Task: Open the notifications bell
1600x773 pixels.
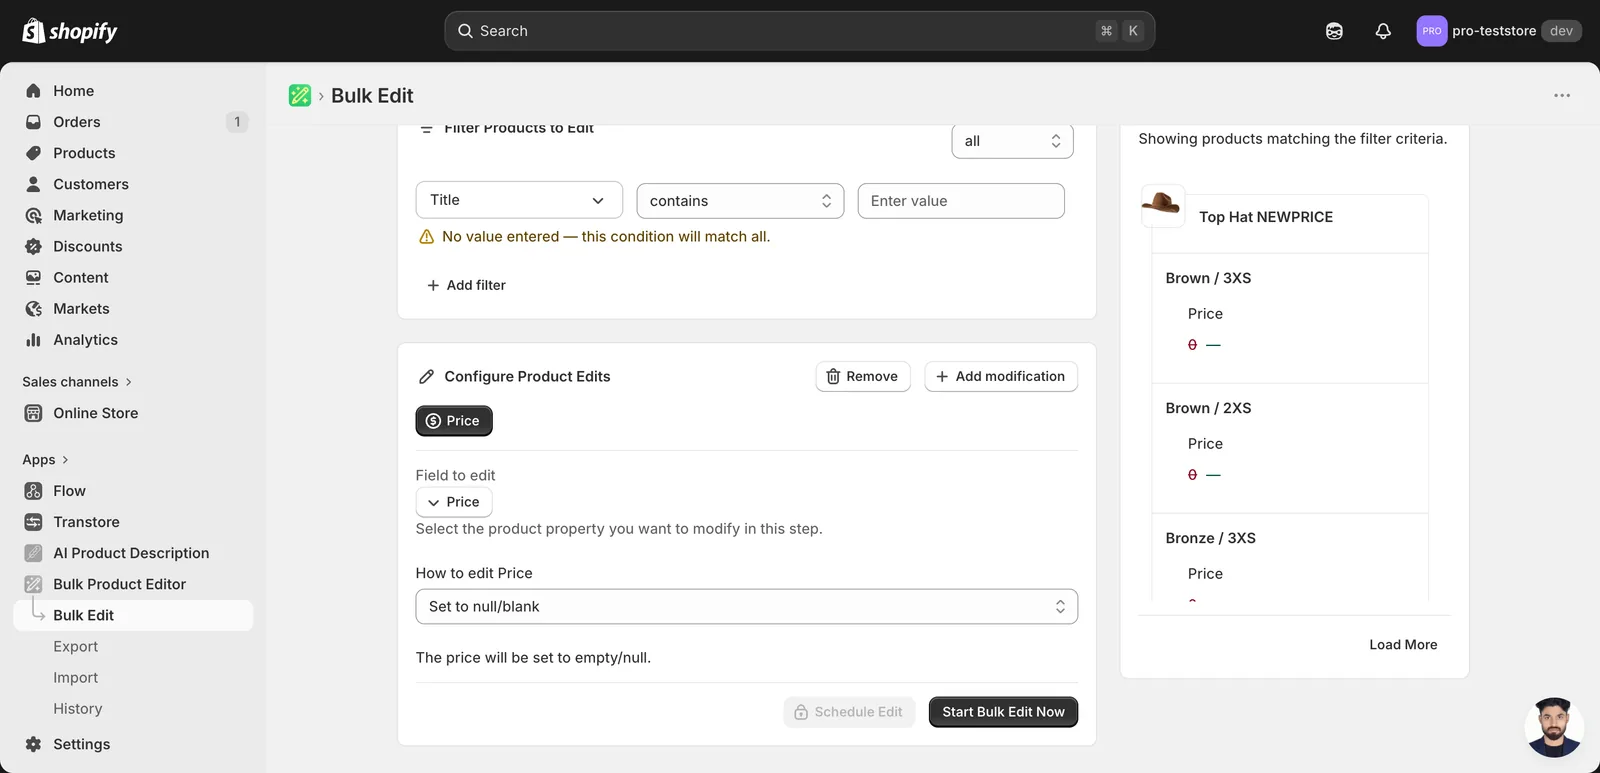Action: (x=1383, y=31)
